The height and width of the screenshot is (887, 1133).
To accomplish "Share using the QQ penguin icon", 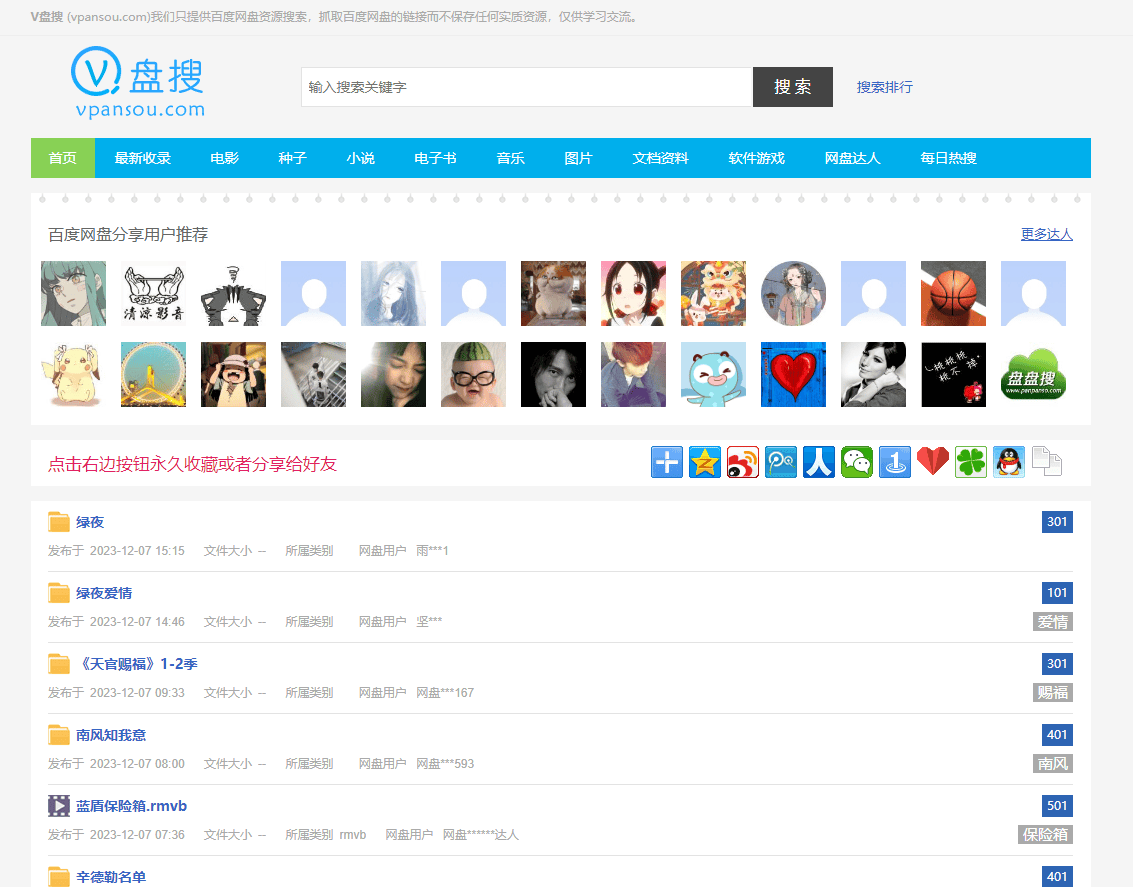I will pyautogui.click(x=1009, y=462).
